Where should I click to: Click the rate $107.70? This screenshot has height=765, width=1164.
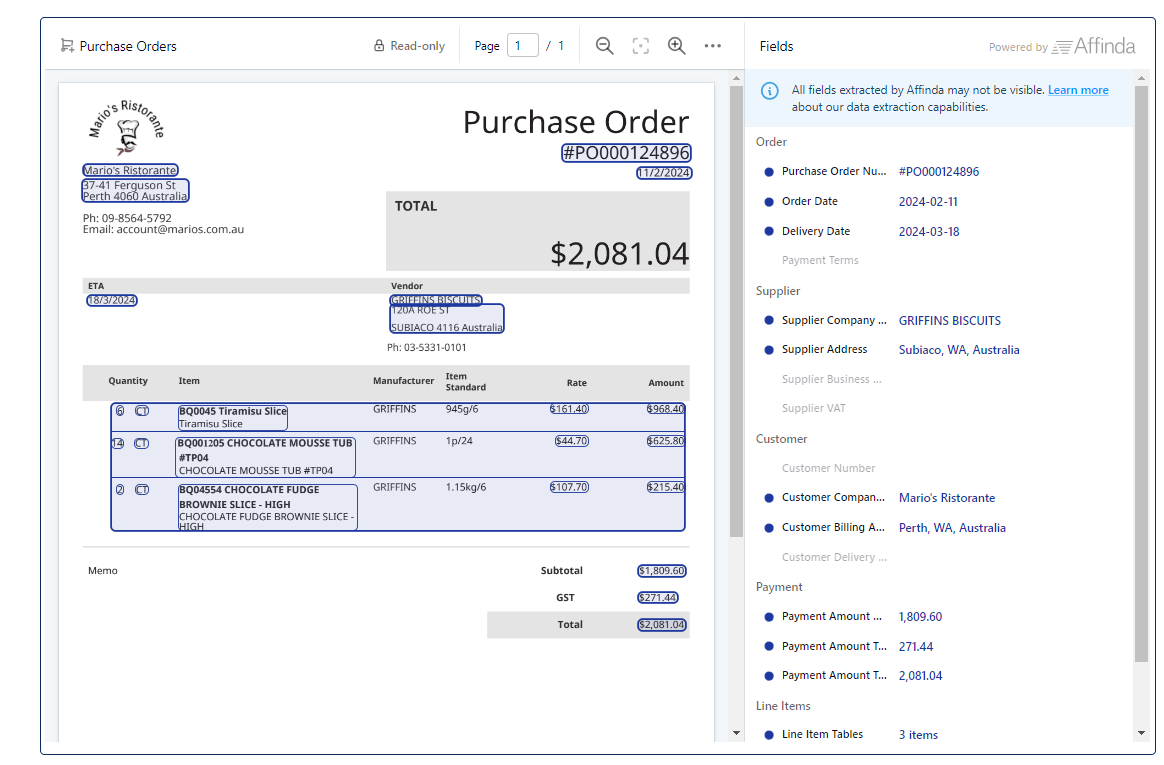point(569,487)
